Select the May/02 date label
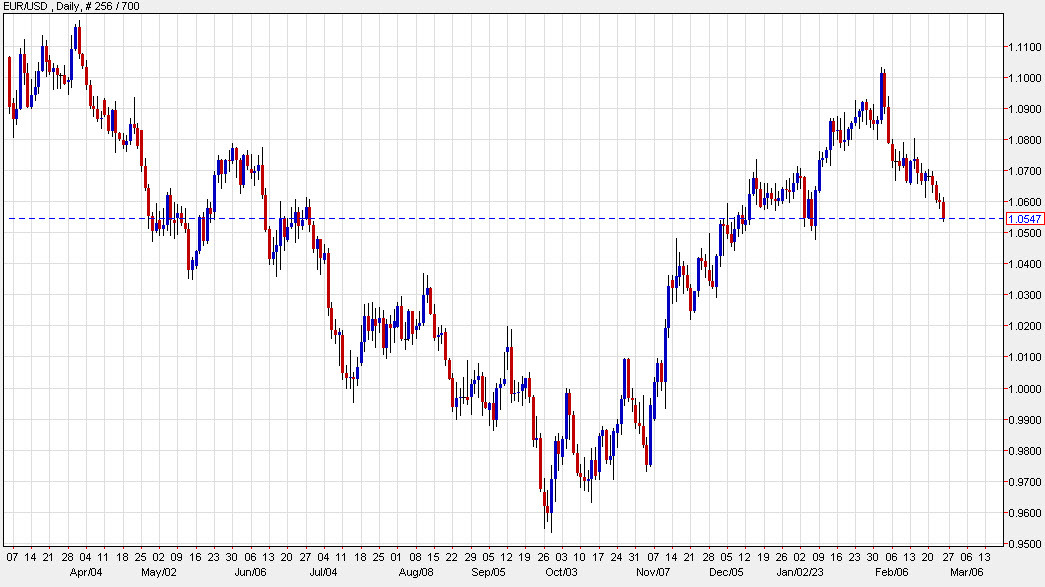This screenshot has width=1045, height=587. click(x=159, y=572)
